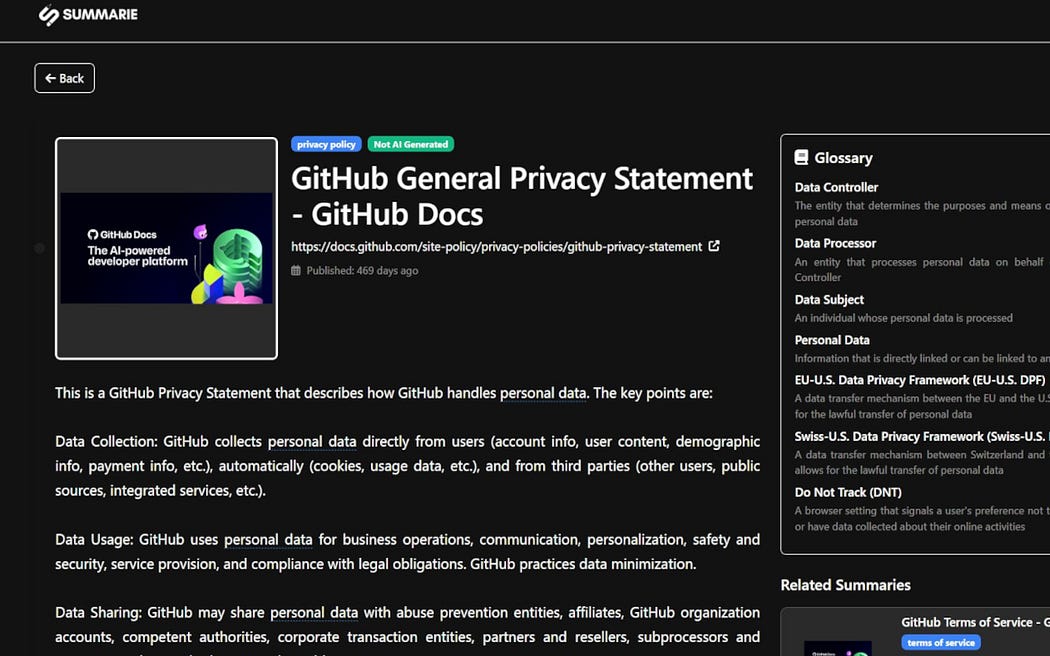Open the GitHub Terms of Service related summary

coord(976,623)
